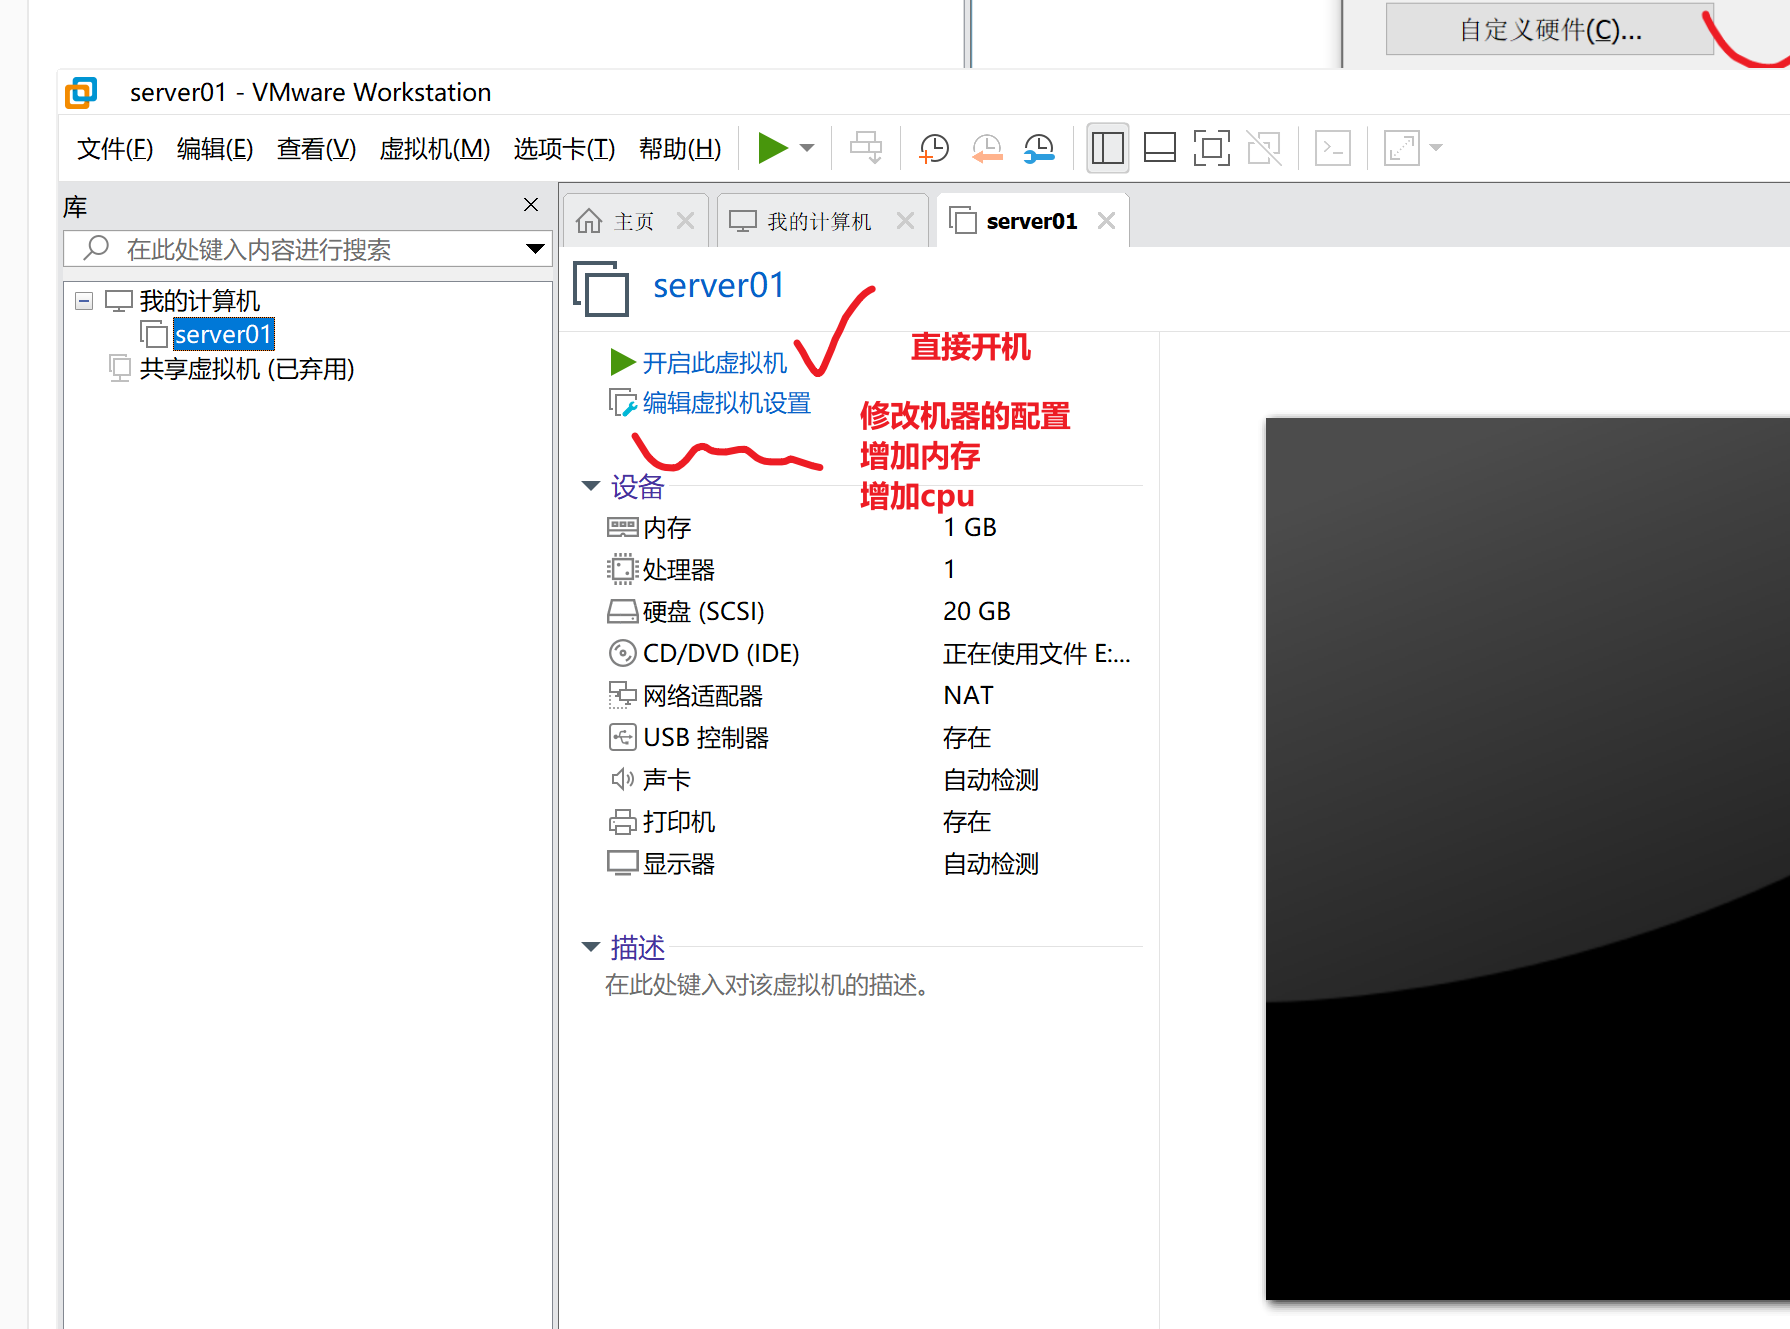
Task: Enter full screen mode icon
Action: 1212,148
